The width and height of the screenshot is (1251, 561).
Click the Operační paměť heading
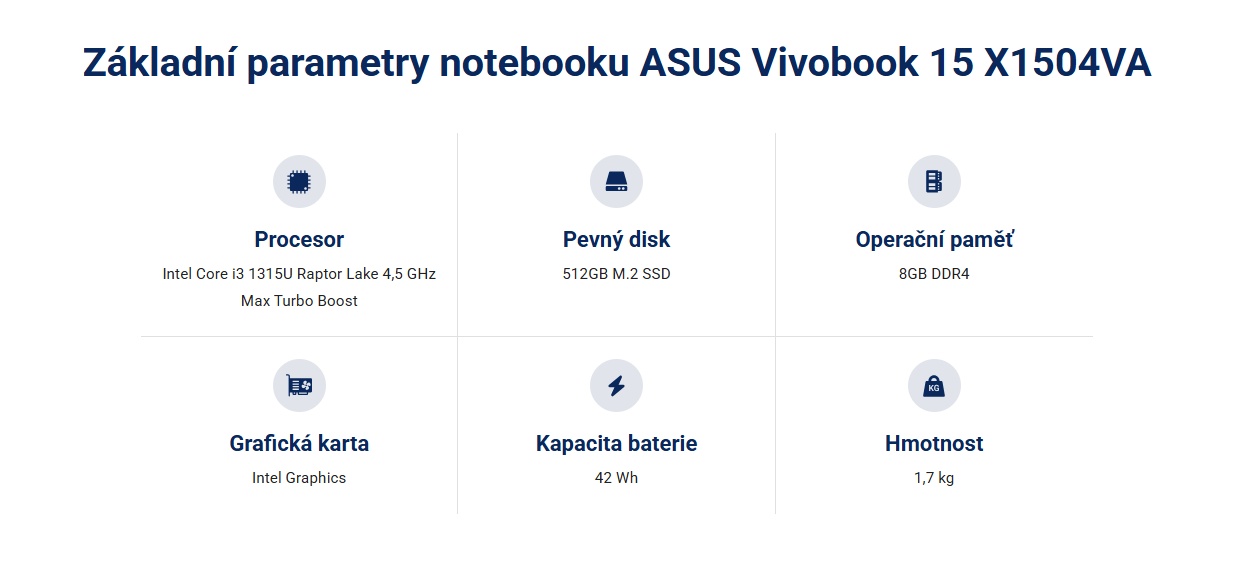pyautogui.click(x=934, y=240)
